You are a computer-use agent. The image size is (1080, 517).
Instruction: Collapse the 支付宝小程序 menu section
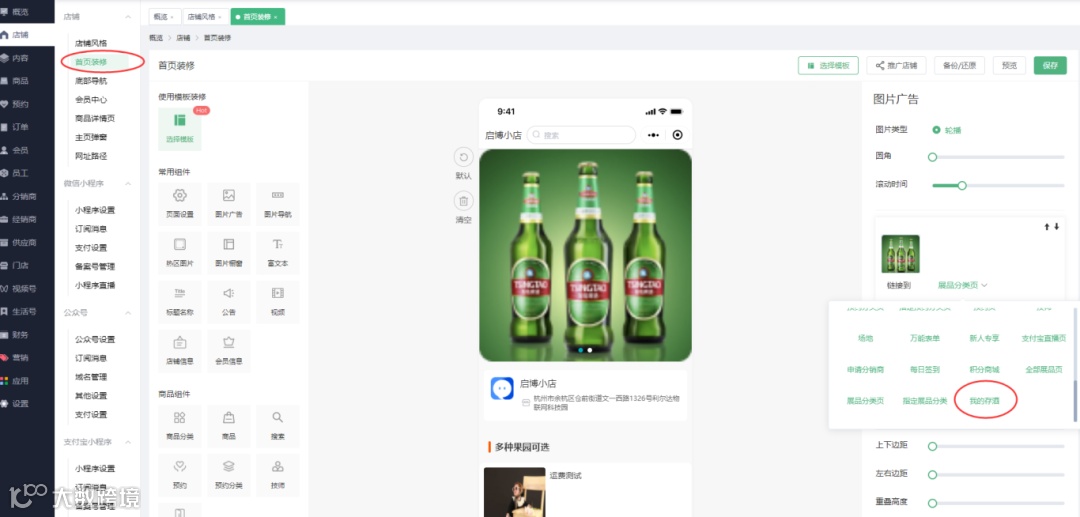click(127, 442)
